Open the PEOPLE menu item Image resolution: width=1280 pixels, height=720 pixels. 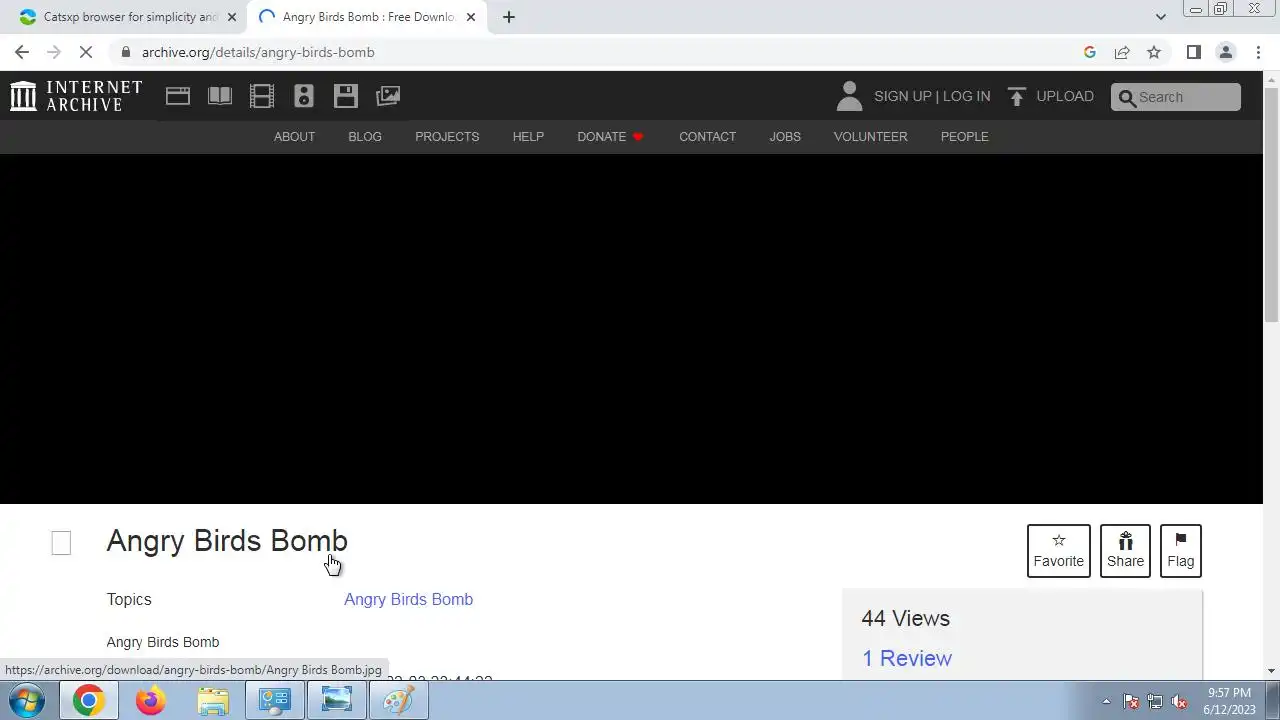[964, 136]
